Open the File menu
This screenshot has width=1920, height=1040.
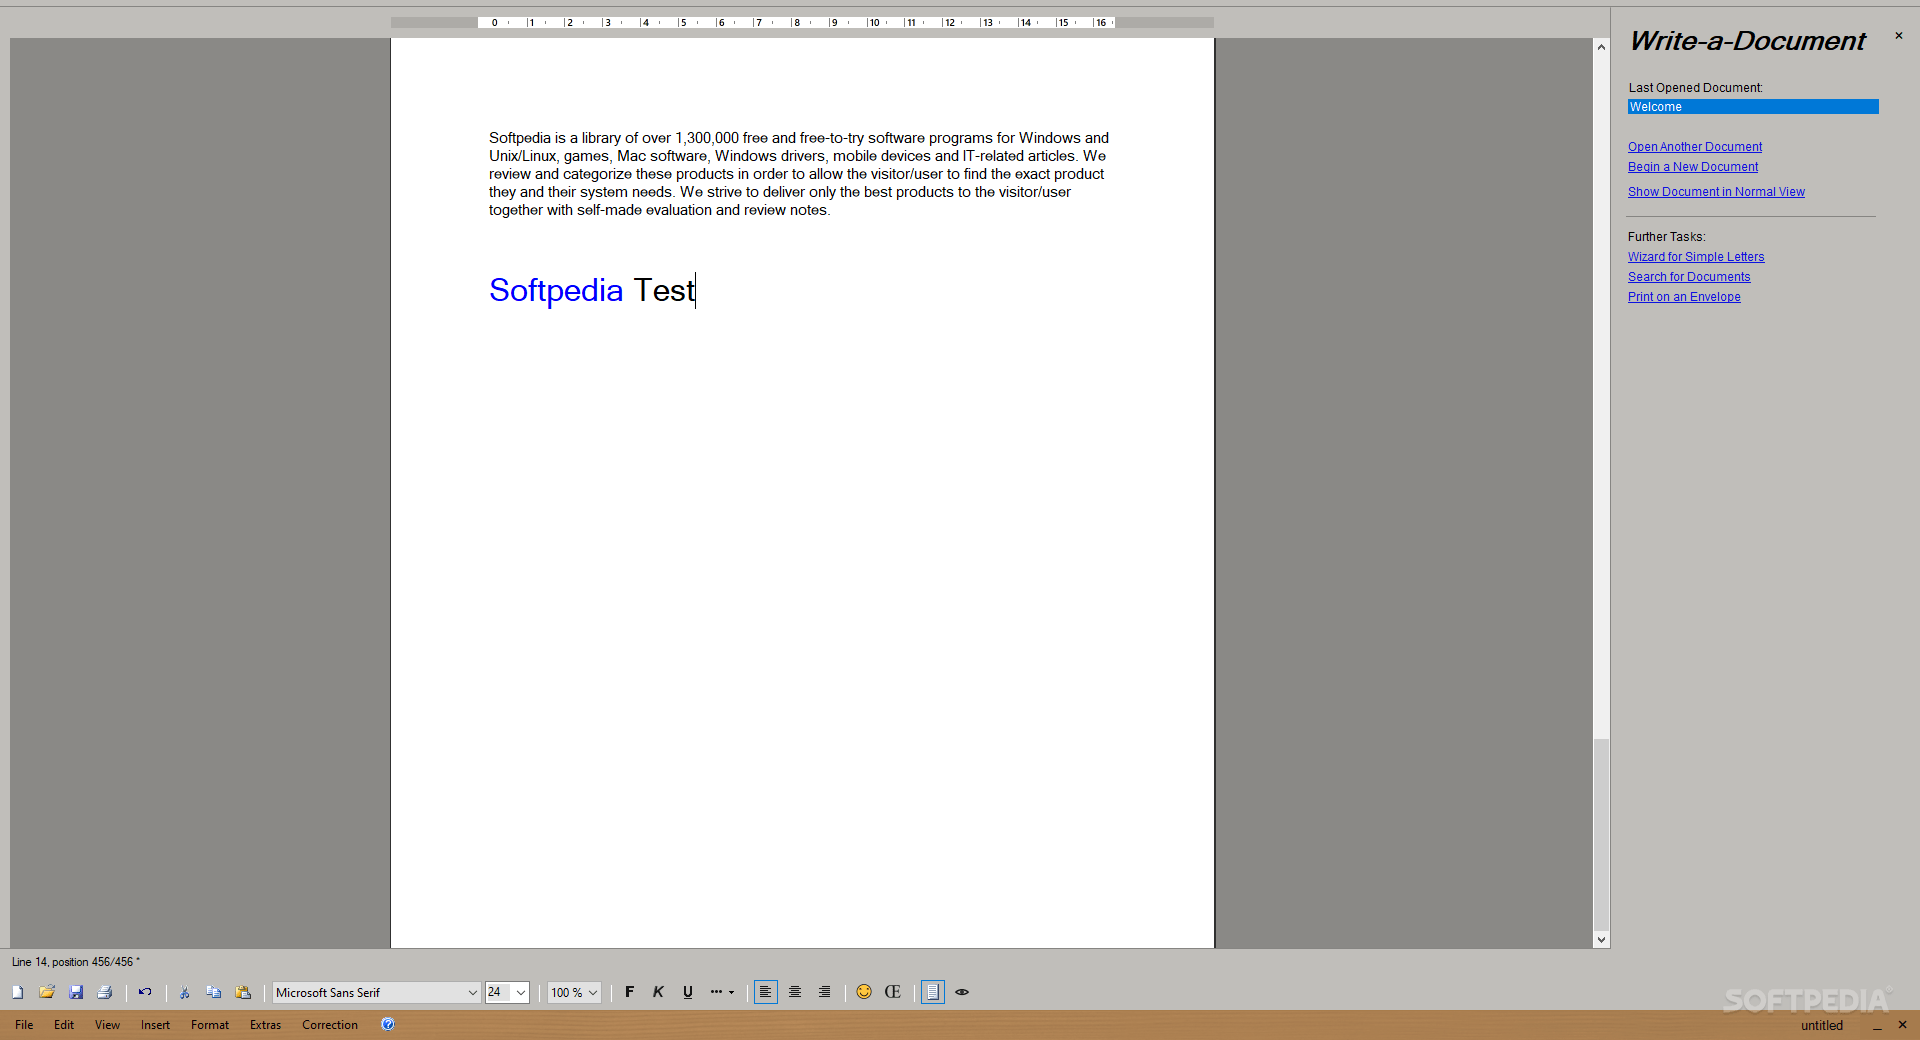24,1025
